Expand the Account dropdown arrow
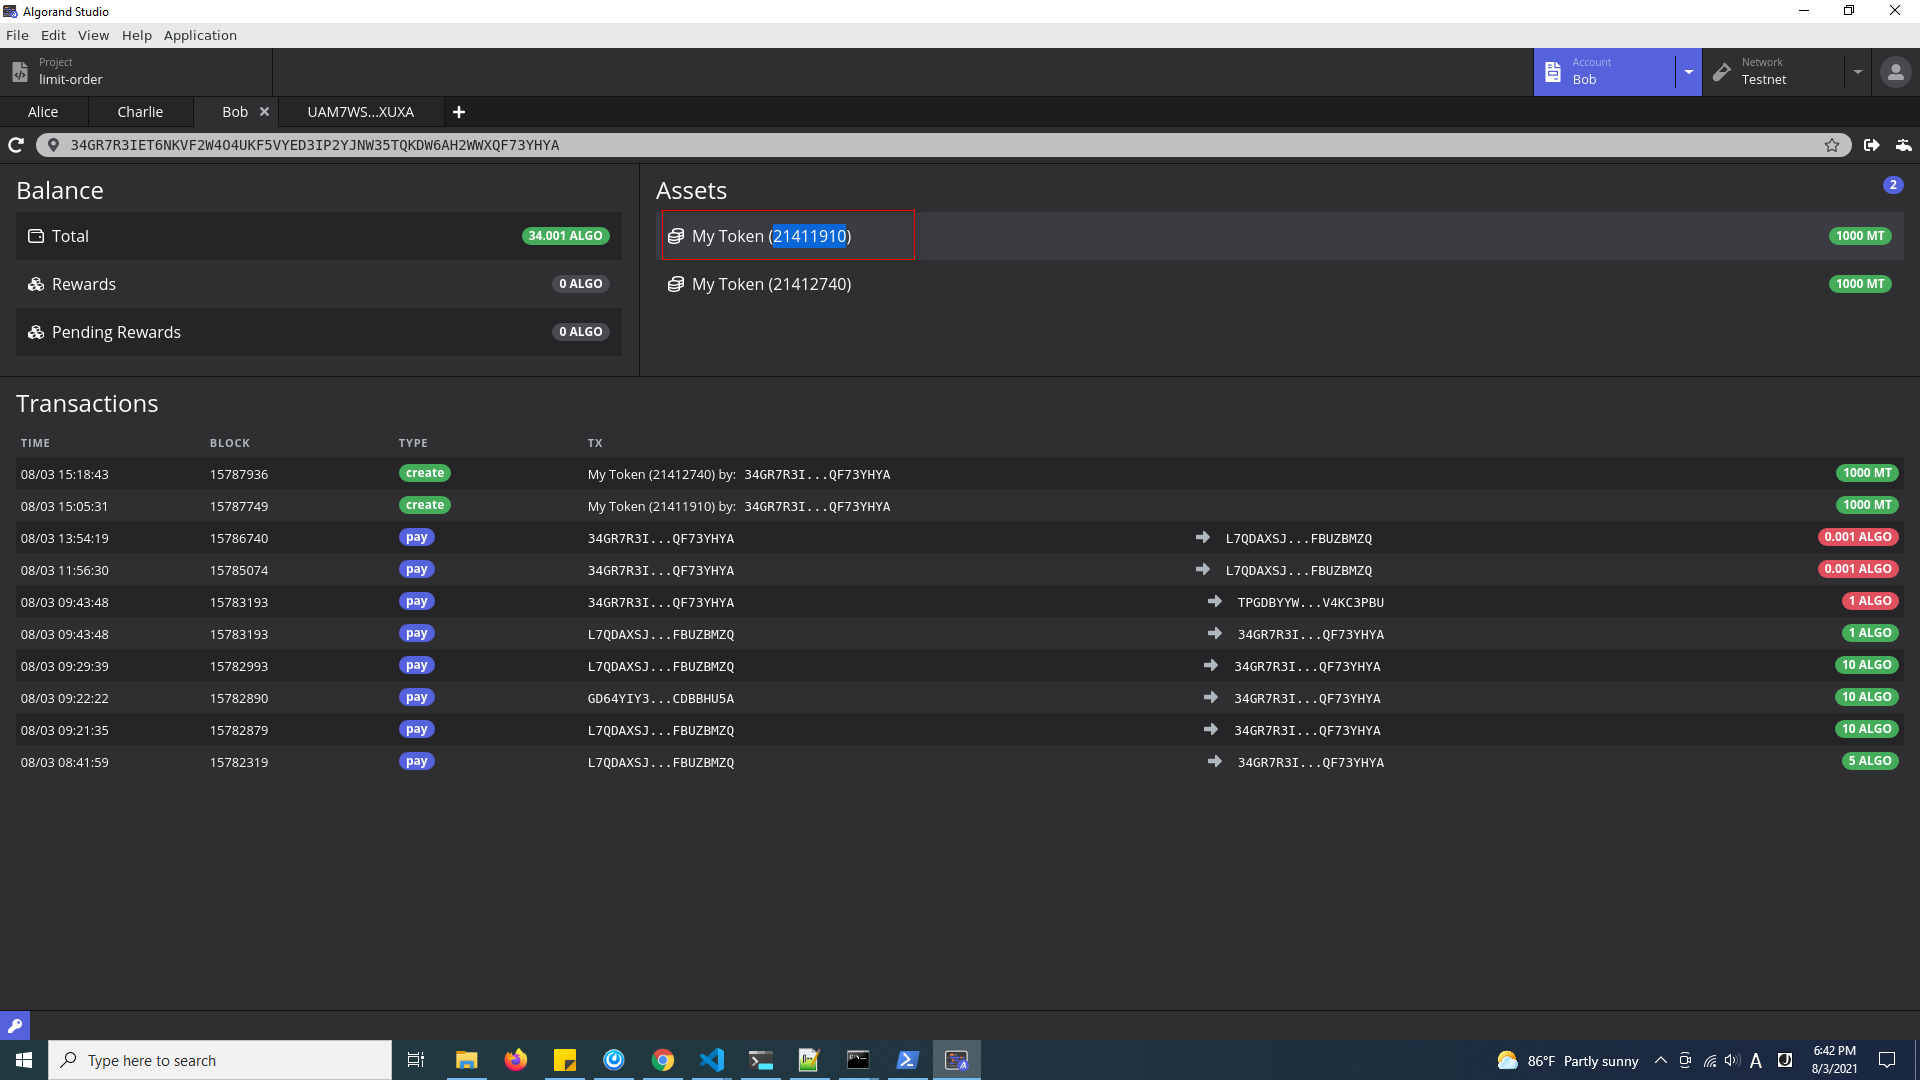This screenshot has height=1080, width=1920. [x=1689, y=72]
